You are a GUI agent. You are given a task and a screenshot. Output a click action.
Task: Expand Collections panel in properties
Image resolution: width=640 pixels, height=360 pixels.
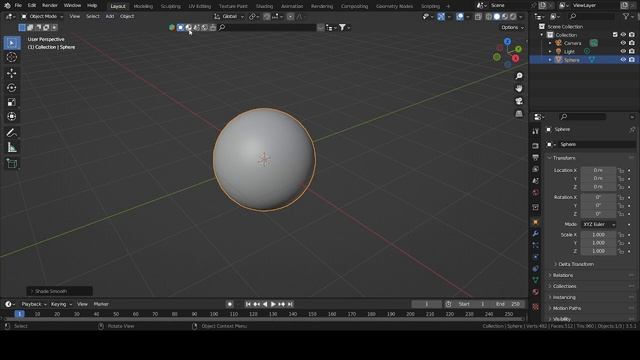[564, 286]
